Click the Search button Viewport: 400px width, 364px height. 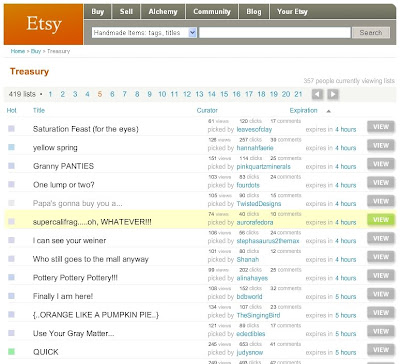click(x=371, y=33)
